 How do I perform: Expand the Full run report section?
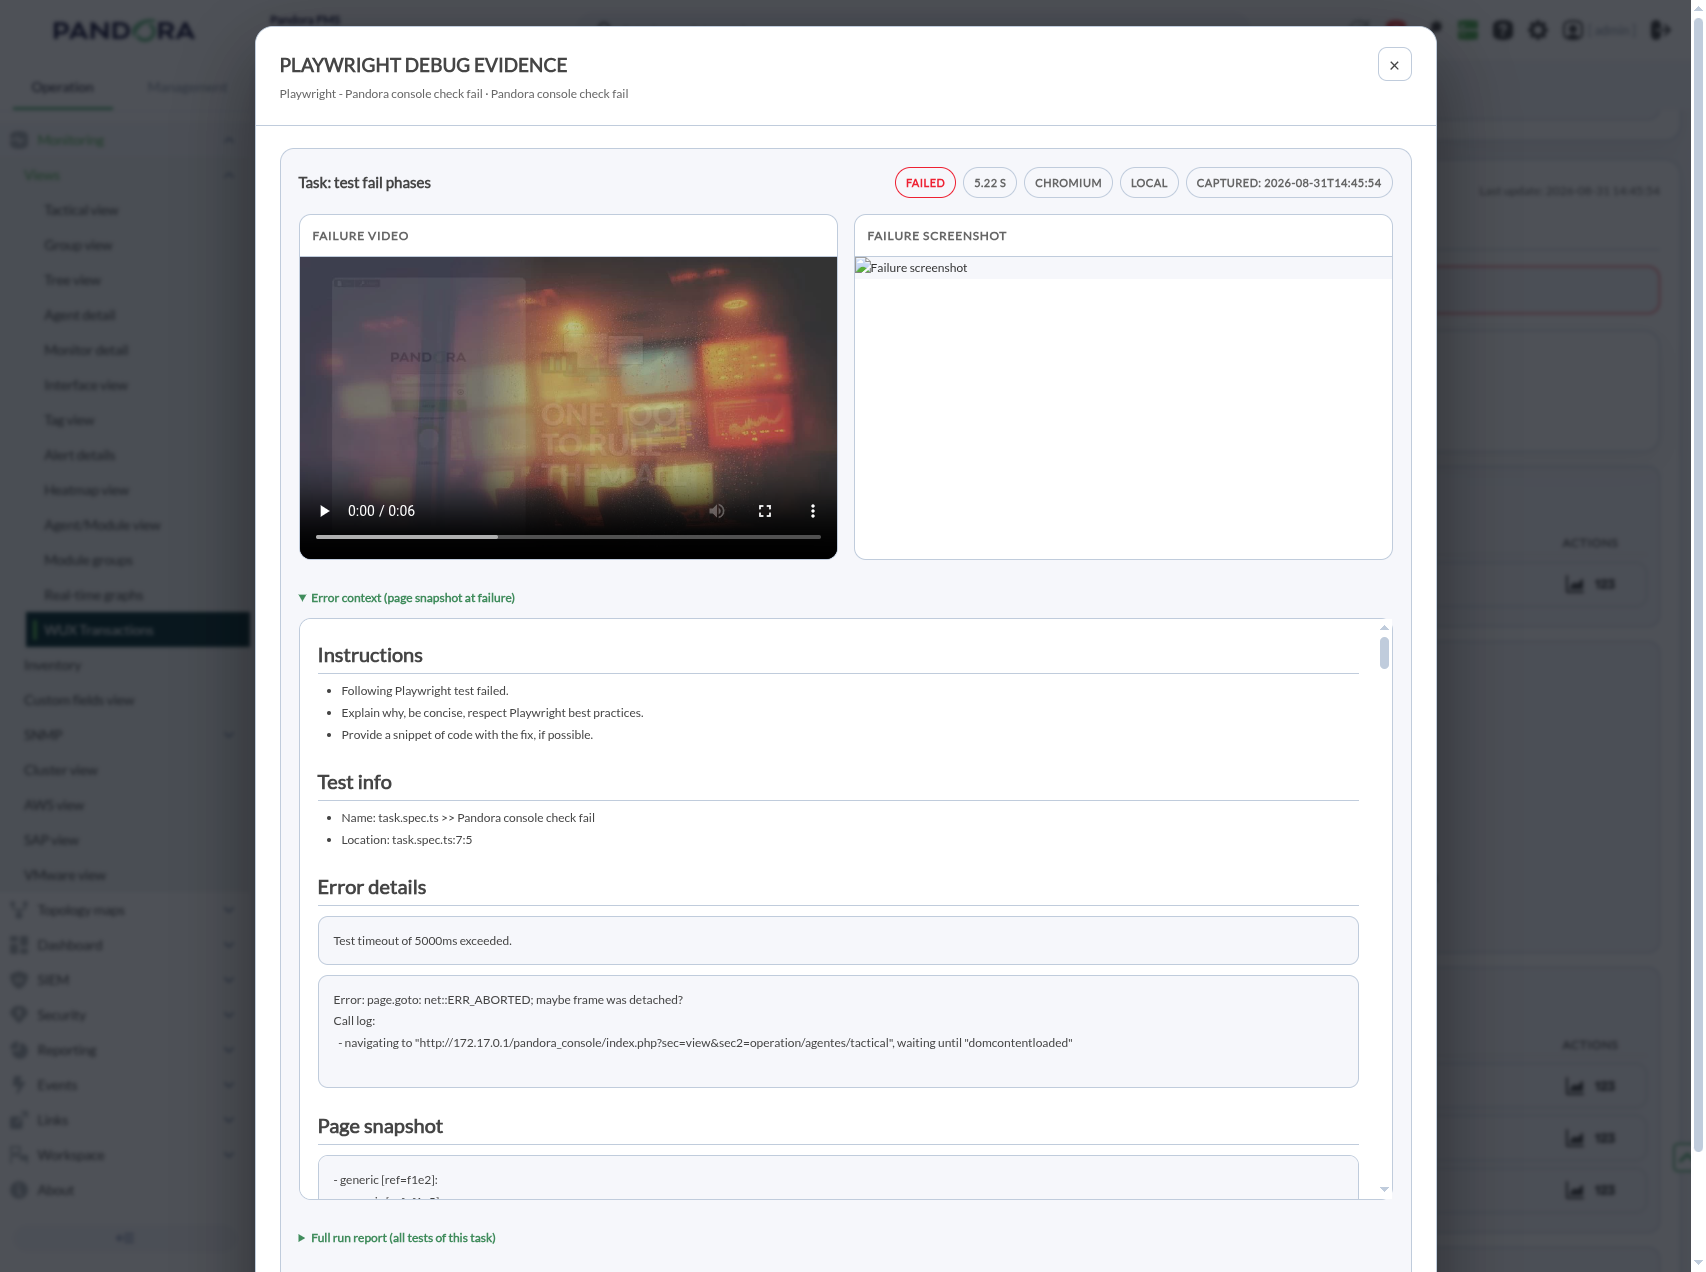coord(397,1238)
